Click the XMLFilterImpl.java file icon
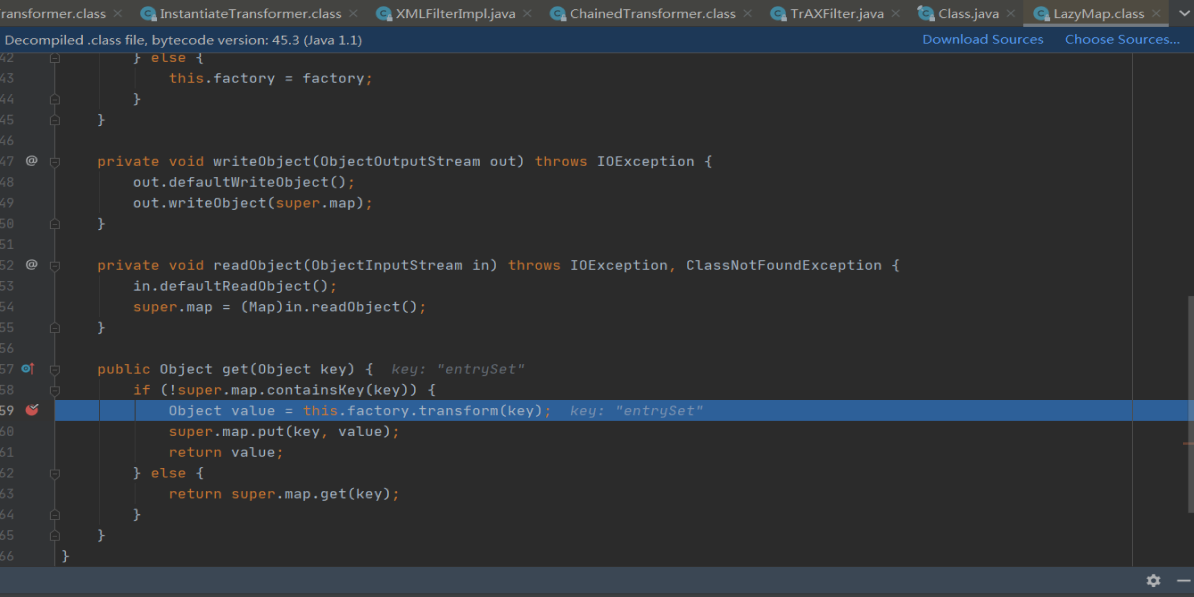This screenshot has width=1194, height=597. click(x=385, y=14)
